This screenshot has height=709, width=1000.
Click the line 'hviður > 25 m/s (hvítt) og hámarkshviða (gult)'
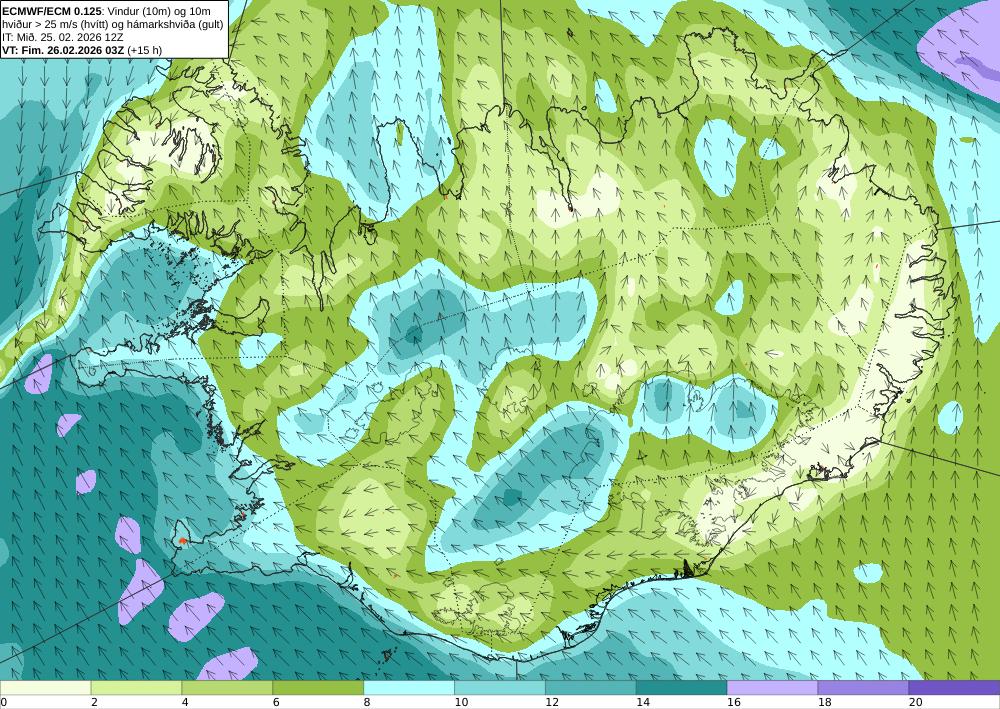pyautogui.click(x=112, y=24)
